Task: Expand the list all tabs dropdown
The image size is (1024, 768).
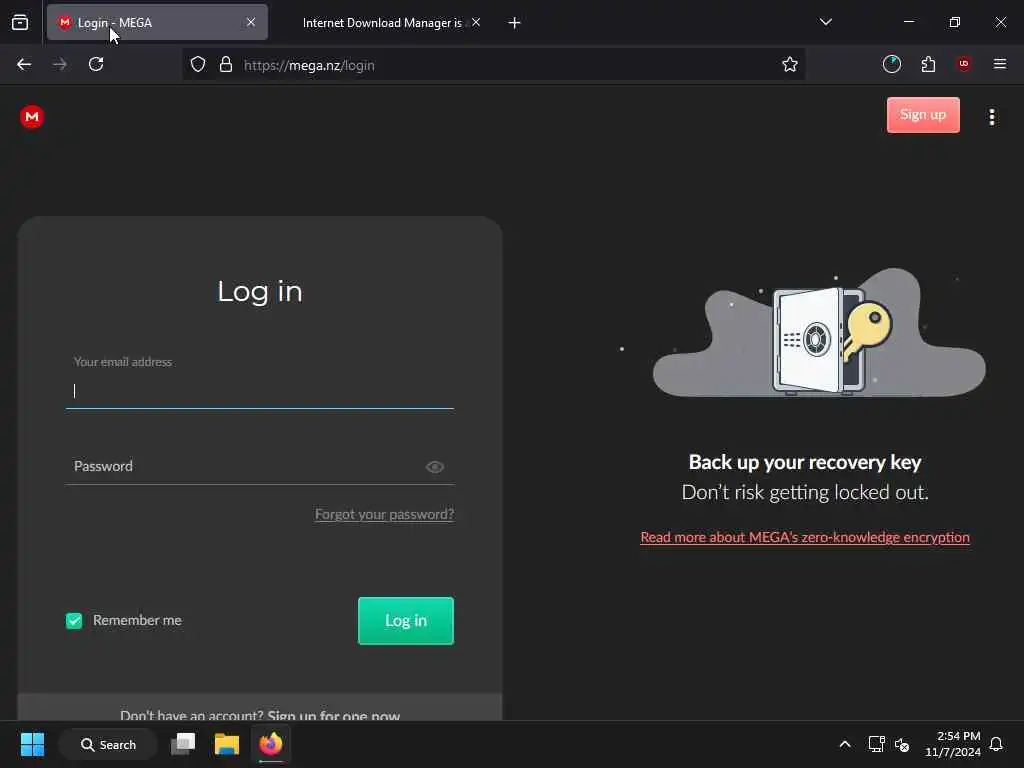Action: tap(825, 22)
